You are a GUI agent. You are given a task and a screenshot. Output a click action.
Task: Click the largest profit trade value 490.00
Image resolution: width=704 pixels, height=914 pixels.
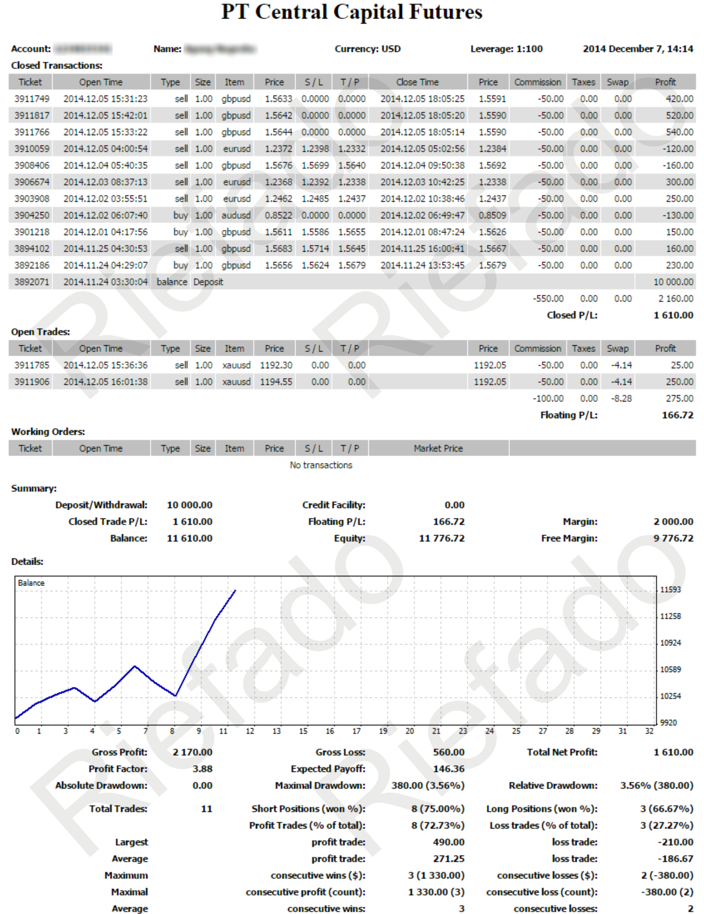[x=449, y=842]
